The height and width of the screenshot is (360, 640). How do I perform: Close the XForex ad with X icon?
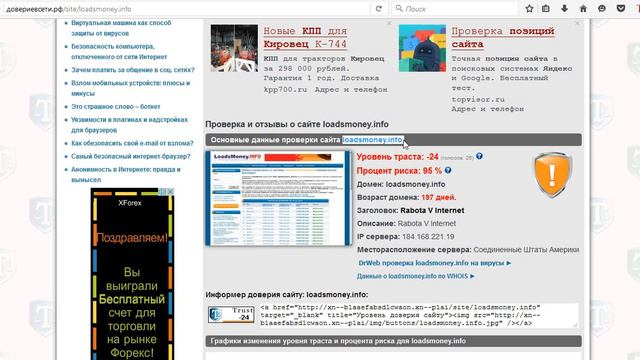[x=171, y=191]
